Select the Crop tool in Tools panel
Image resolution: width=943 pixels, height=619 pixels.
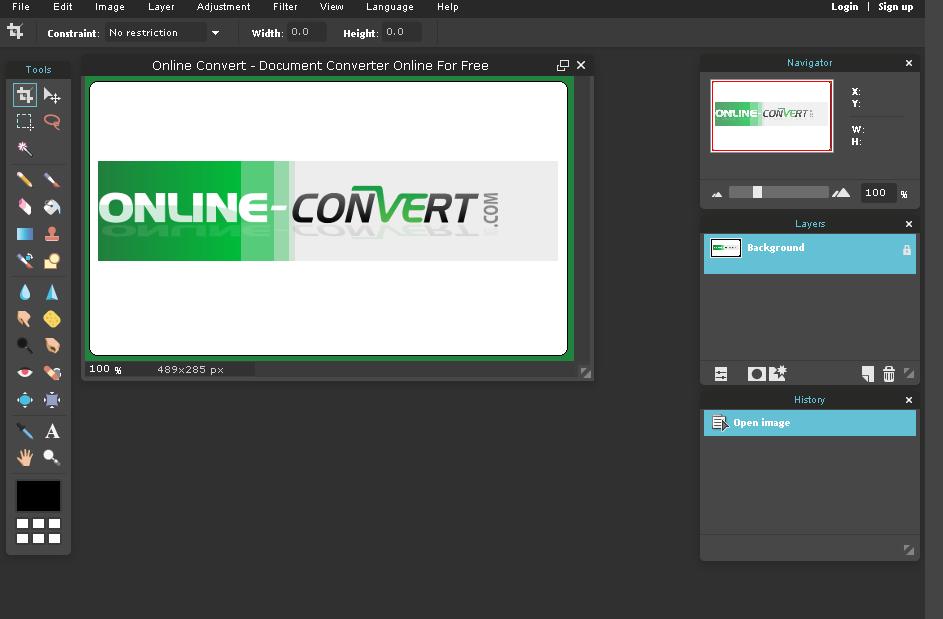(x=25, y=95)
